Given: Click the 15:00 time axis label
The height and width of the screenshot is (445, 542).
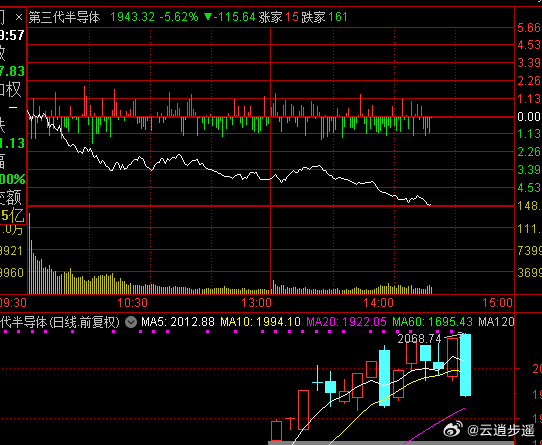Looking at the screenshot, I should click(497, 303).
